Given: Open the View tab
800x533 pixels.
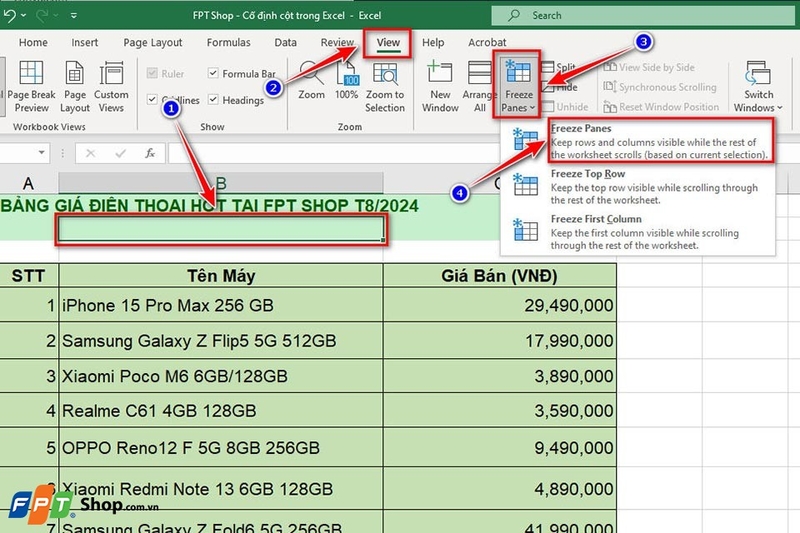Looking at the screenshot, I should click(x=388, y=42).
